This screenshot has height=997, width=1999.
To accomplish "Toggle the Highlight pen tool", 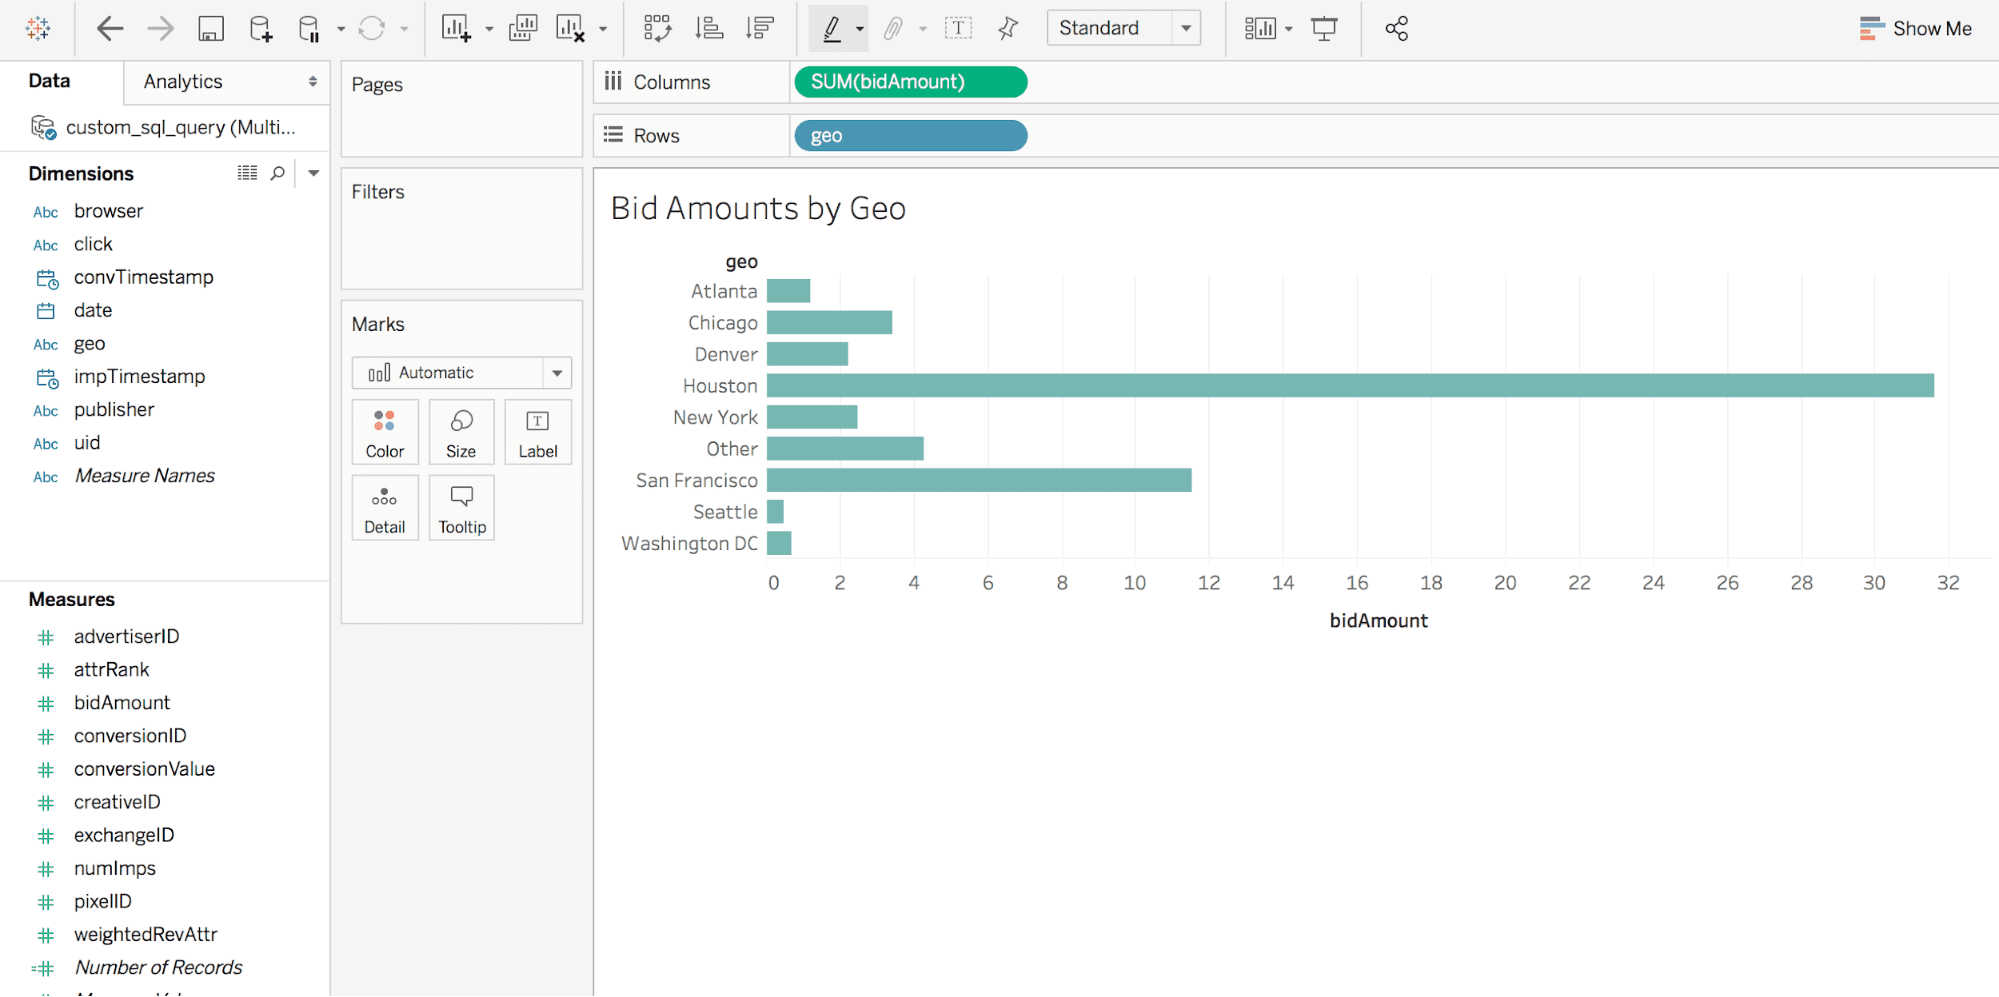I will pyautogui.click(x=831, y=29).
